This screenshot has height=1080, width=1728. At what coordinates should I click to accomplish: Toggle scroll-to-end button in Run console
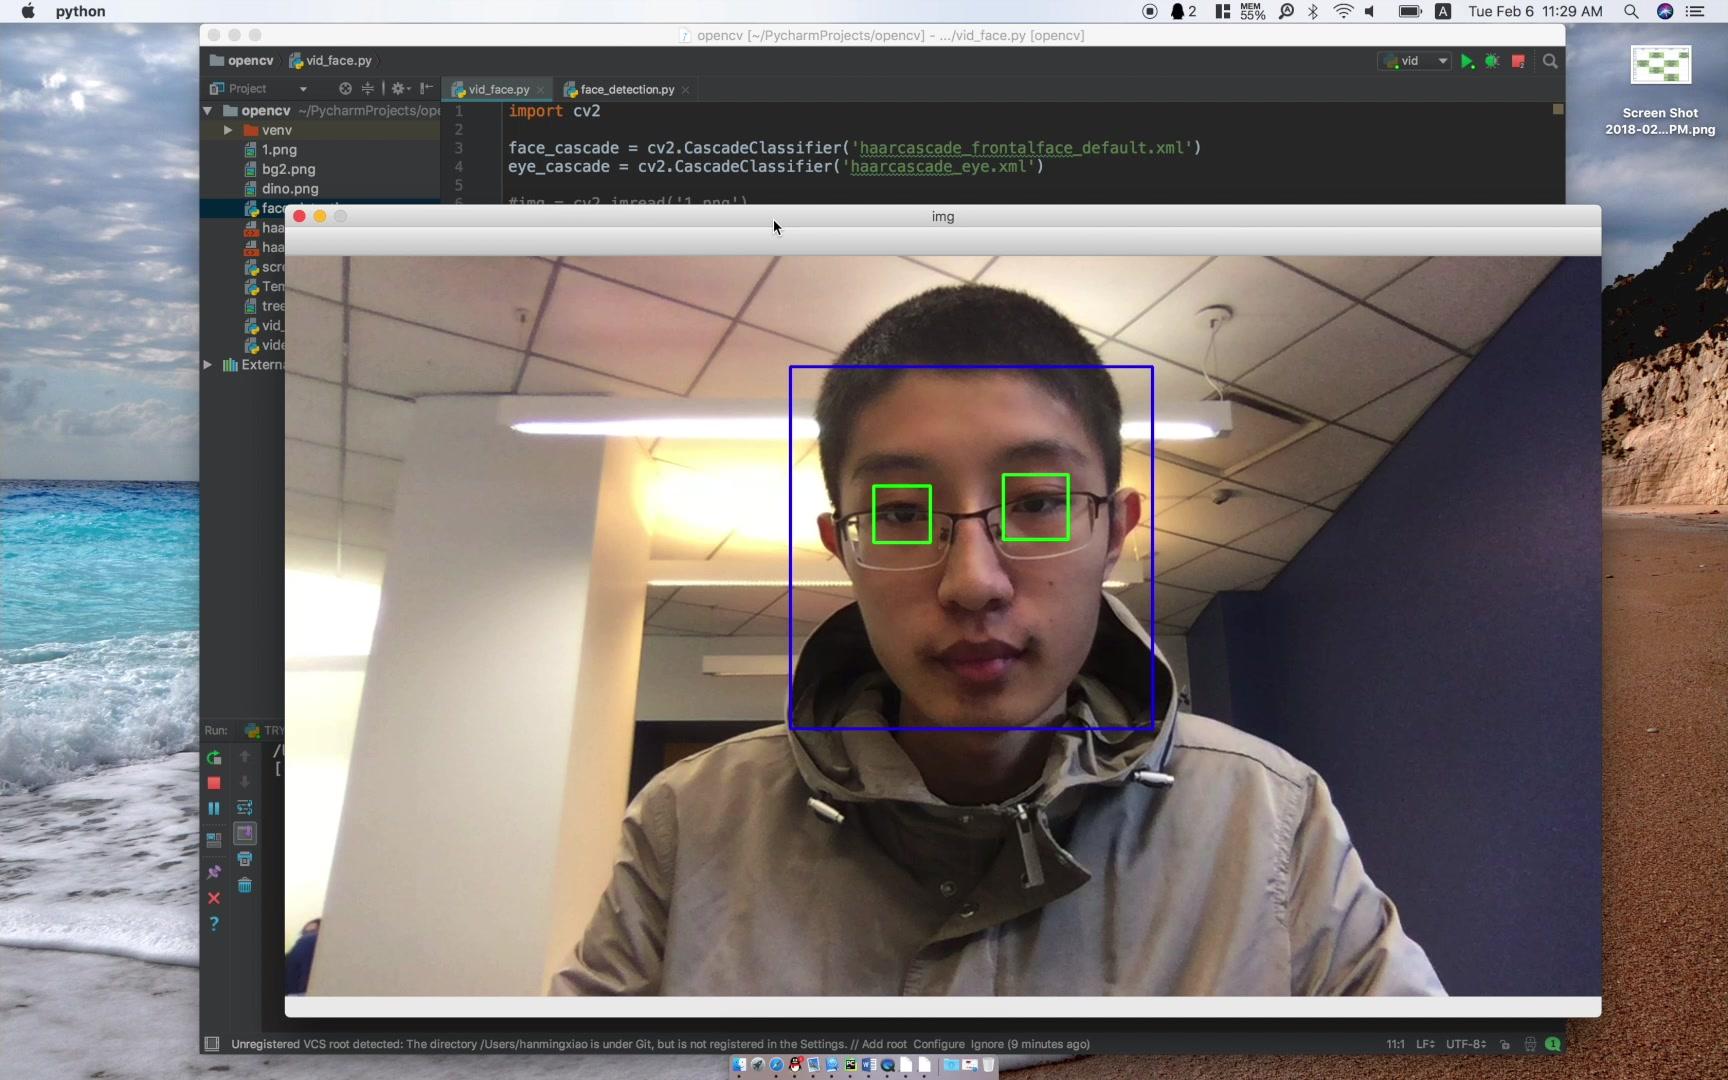[245, 833]
